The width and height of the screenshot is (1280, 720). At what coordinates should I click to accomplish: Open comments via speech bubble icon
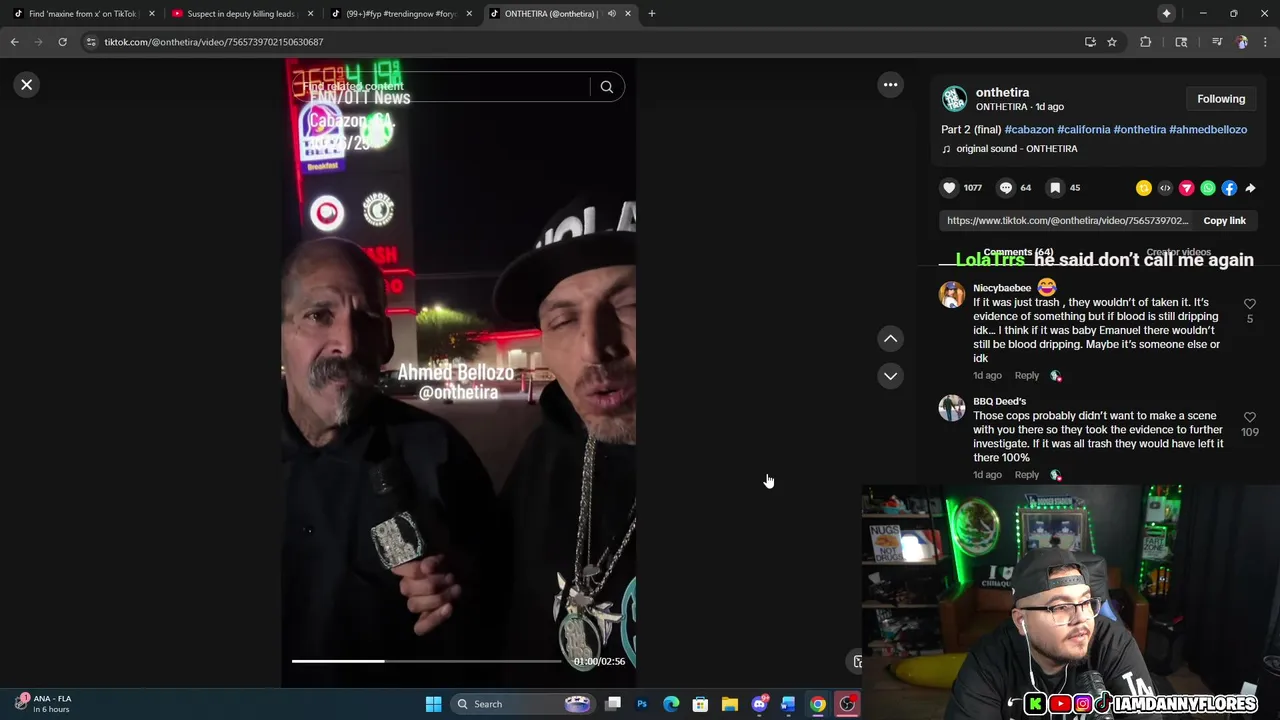1006,188
